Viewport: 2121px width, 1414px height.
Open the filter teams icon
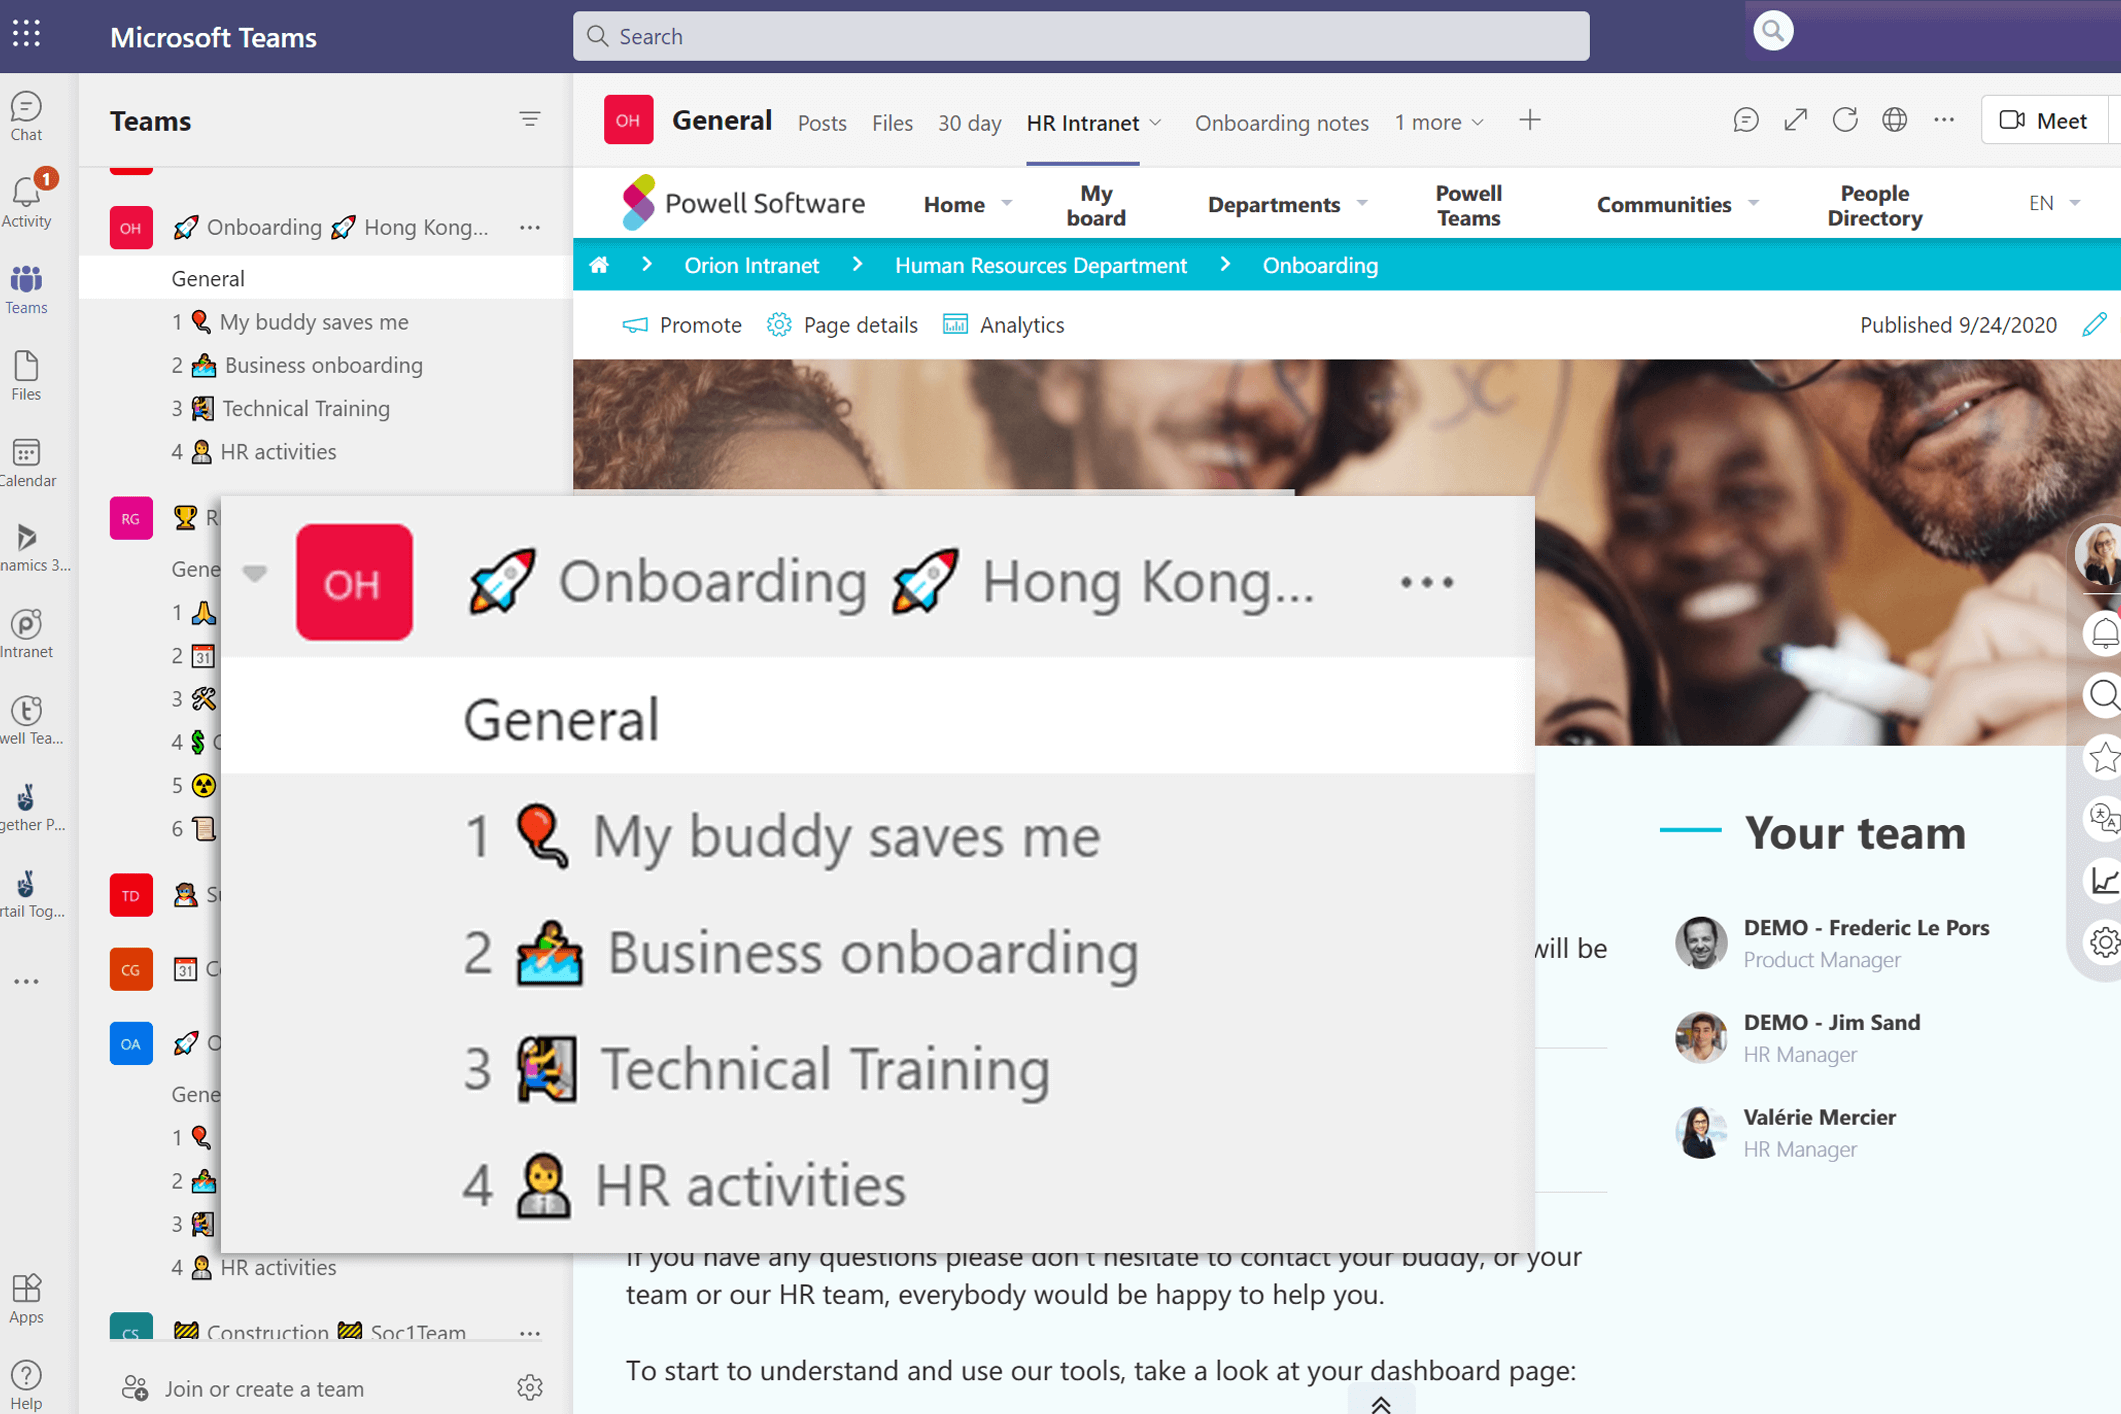point(530,120)
